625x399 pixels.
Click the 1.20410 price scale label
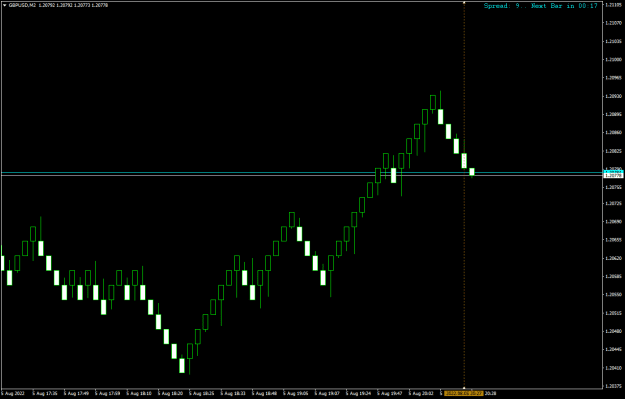pyautogui.click(x=613, y=368)
